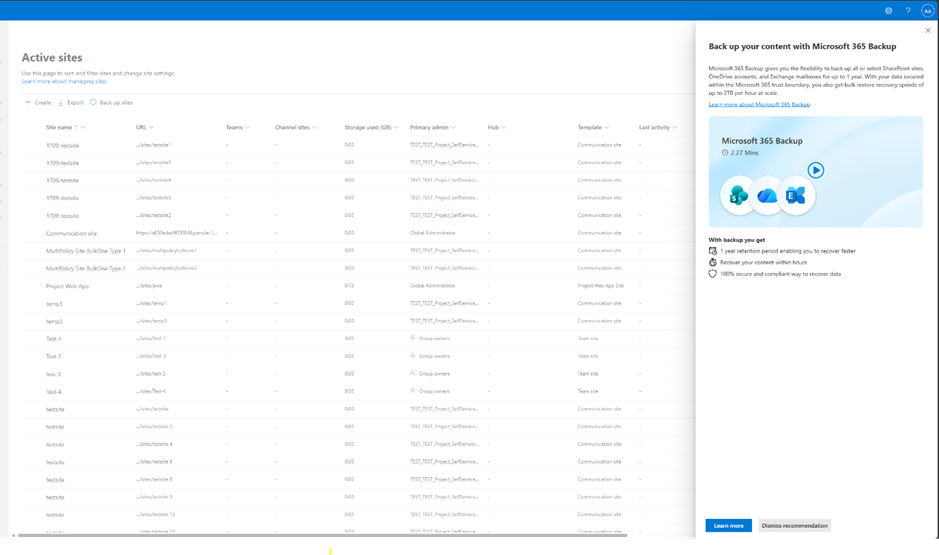939x555 pixels.
Task: Select the Test-2 site name
Action: pos(53,356)
